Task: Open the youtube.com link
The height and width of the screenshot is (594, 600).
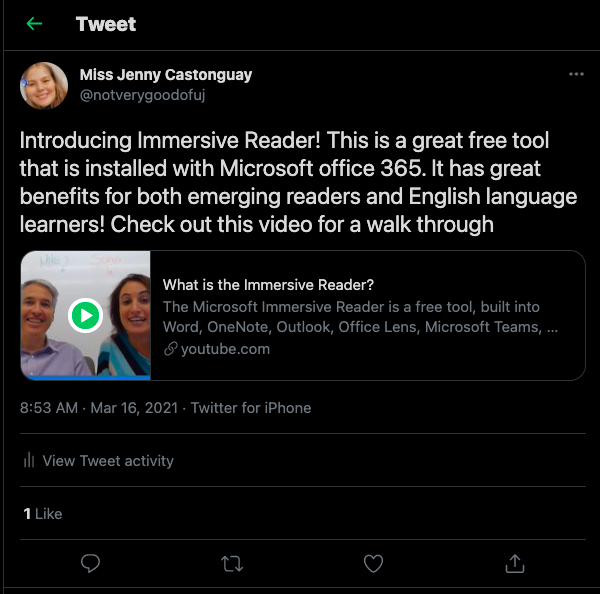Action: 225,349
